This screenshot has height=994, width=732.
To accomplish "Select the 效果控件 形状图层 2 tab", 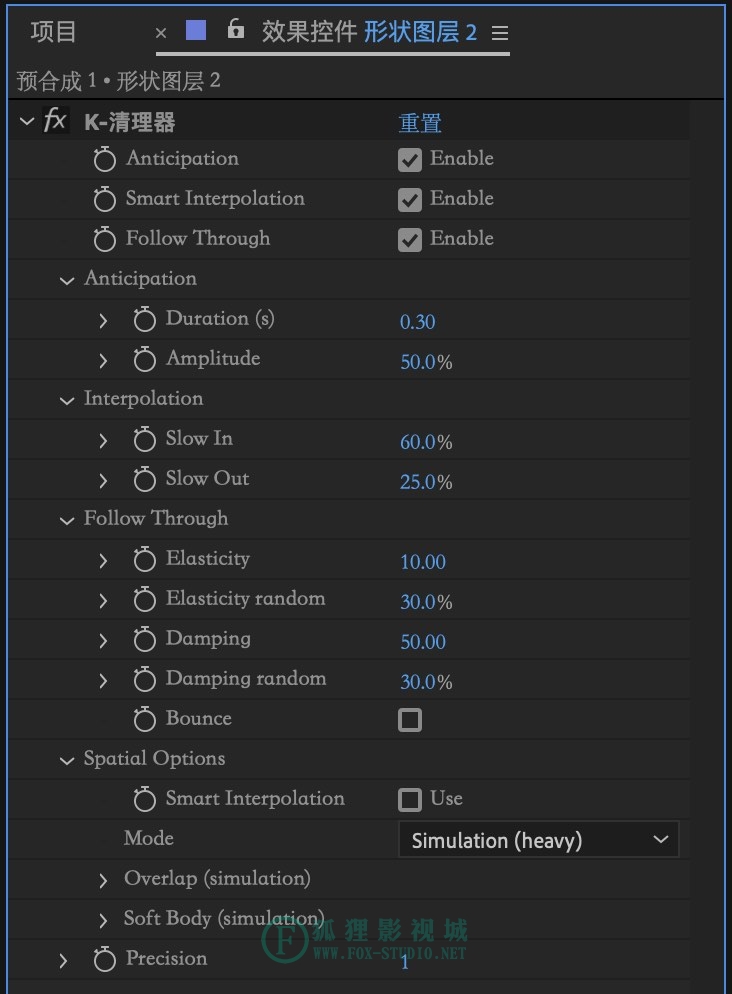I will (369, 32).
